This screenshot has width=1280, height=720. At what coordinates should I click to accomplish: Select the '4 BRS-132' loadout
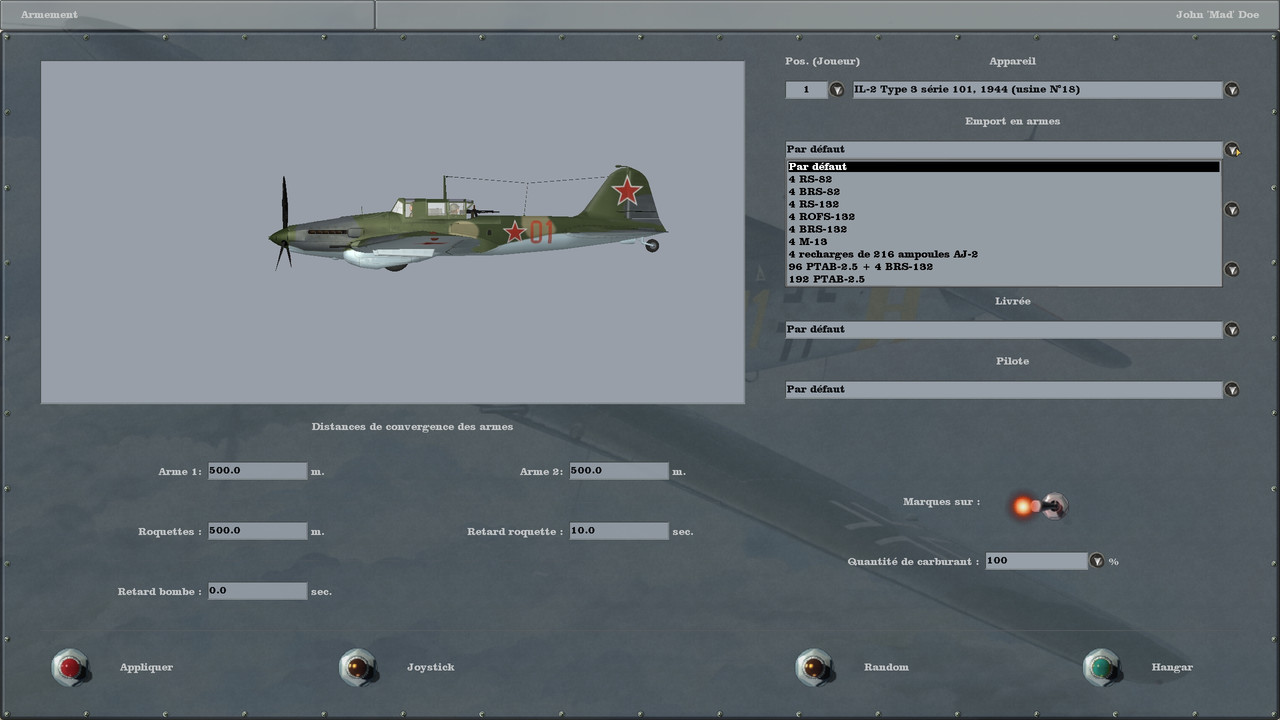pos(1003,229)
